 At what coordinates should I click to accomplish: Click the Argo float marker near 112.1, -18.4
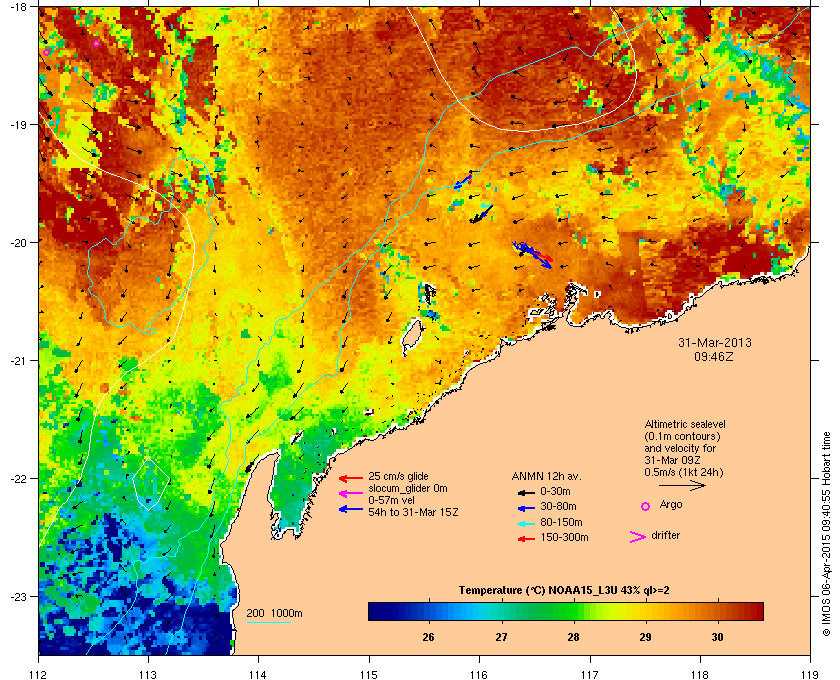click(47, 53)
